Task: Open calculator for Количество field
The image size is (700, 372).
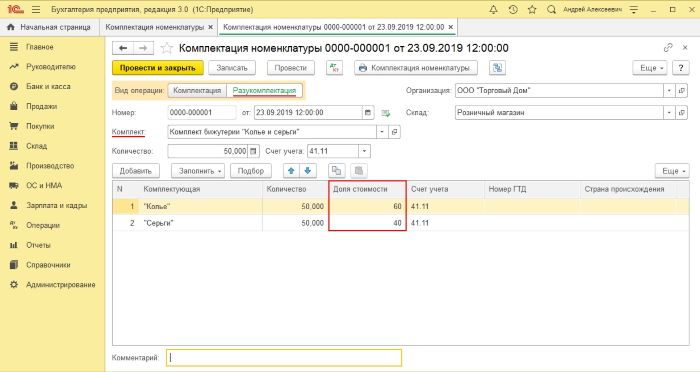Action: (253, 151)
